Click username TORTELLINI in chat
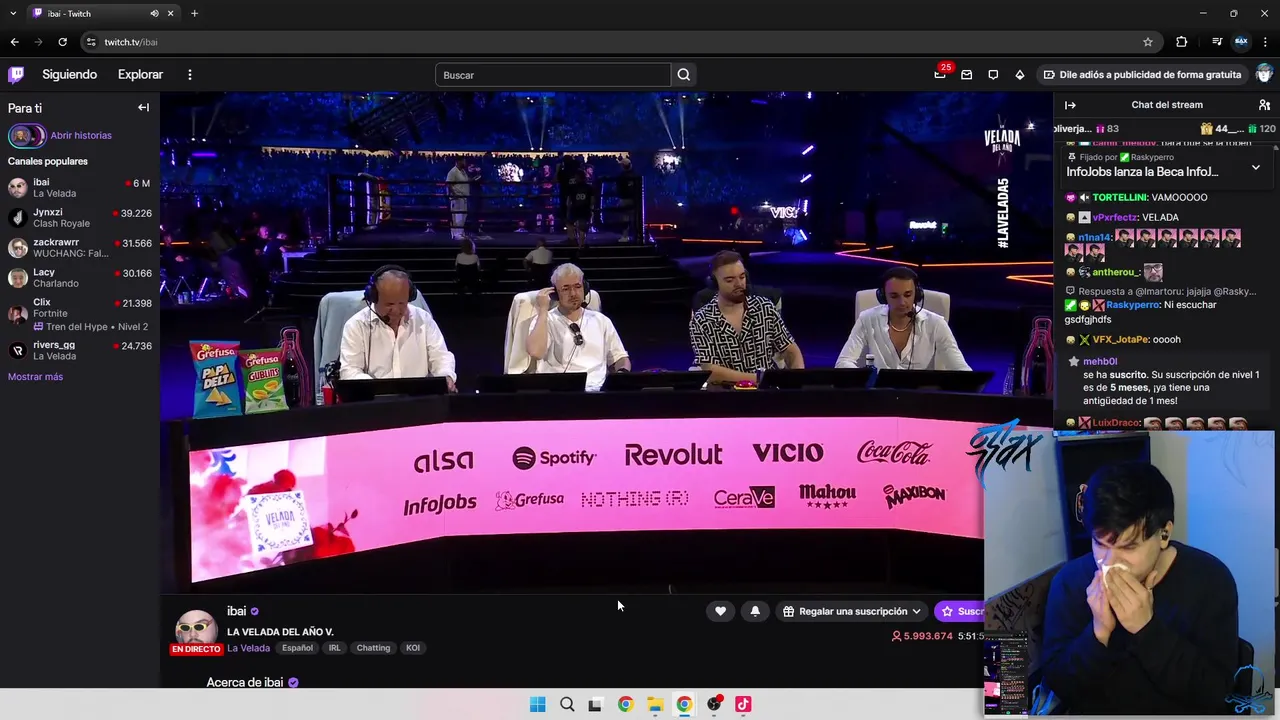Viewport: 1280px width, 720px height. (1119, 198)
